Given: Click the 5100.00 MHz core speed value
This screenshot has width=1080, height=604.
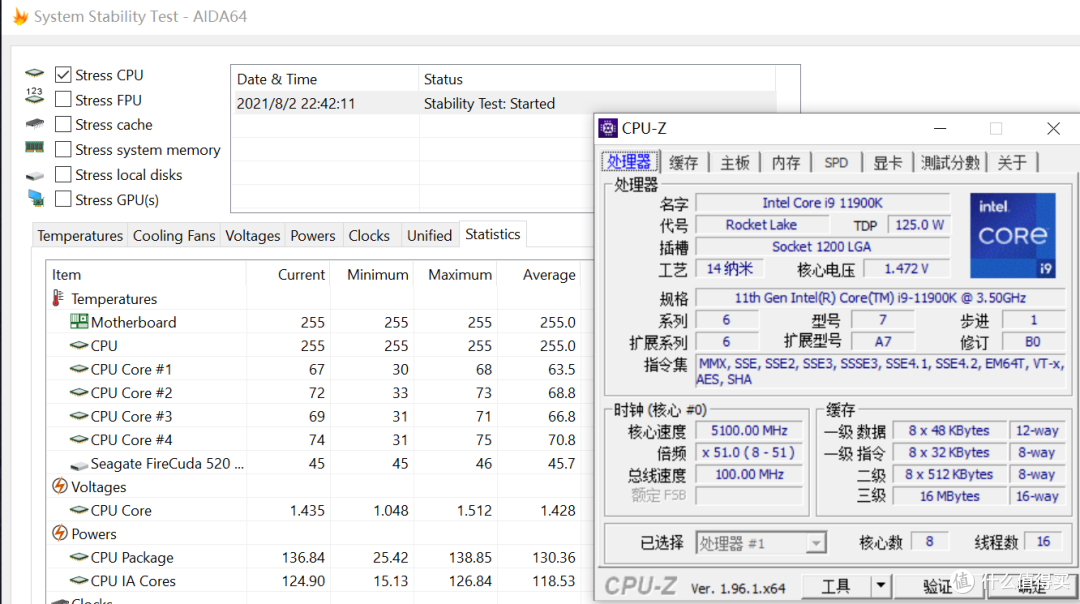Looking at the screenshot, I should (x=749, y=430).
